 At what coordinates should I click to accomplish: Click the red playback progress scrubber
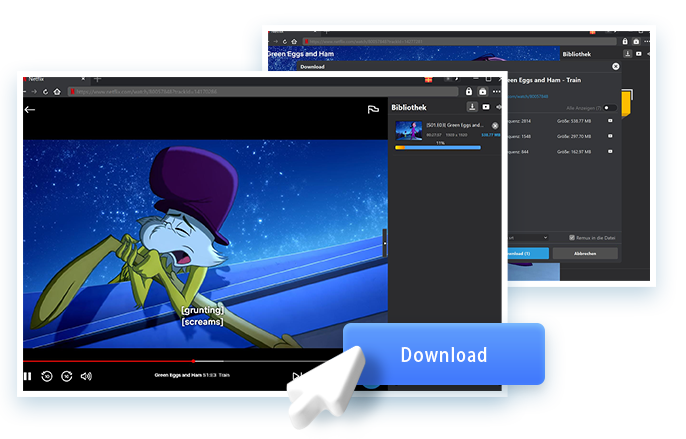tap(193, 361)
